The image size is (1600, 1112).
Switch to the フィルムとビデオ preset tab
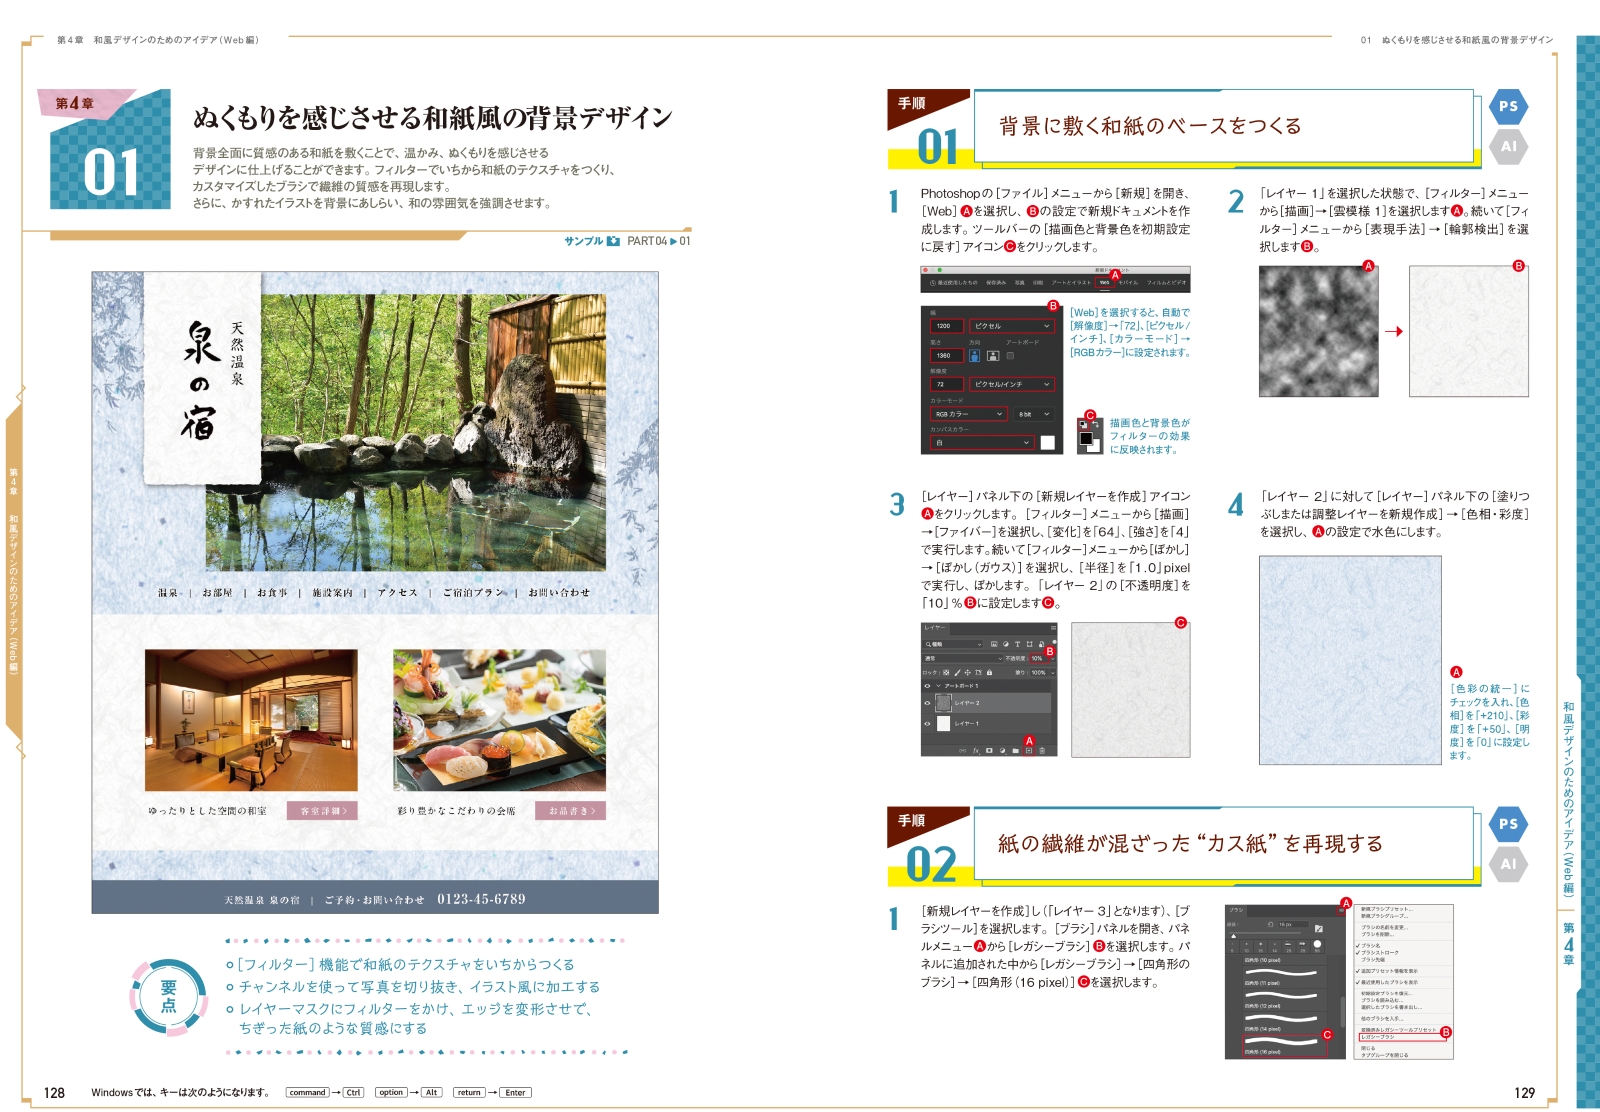[x=1166, y=283]
